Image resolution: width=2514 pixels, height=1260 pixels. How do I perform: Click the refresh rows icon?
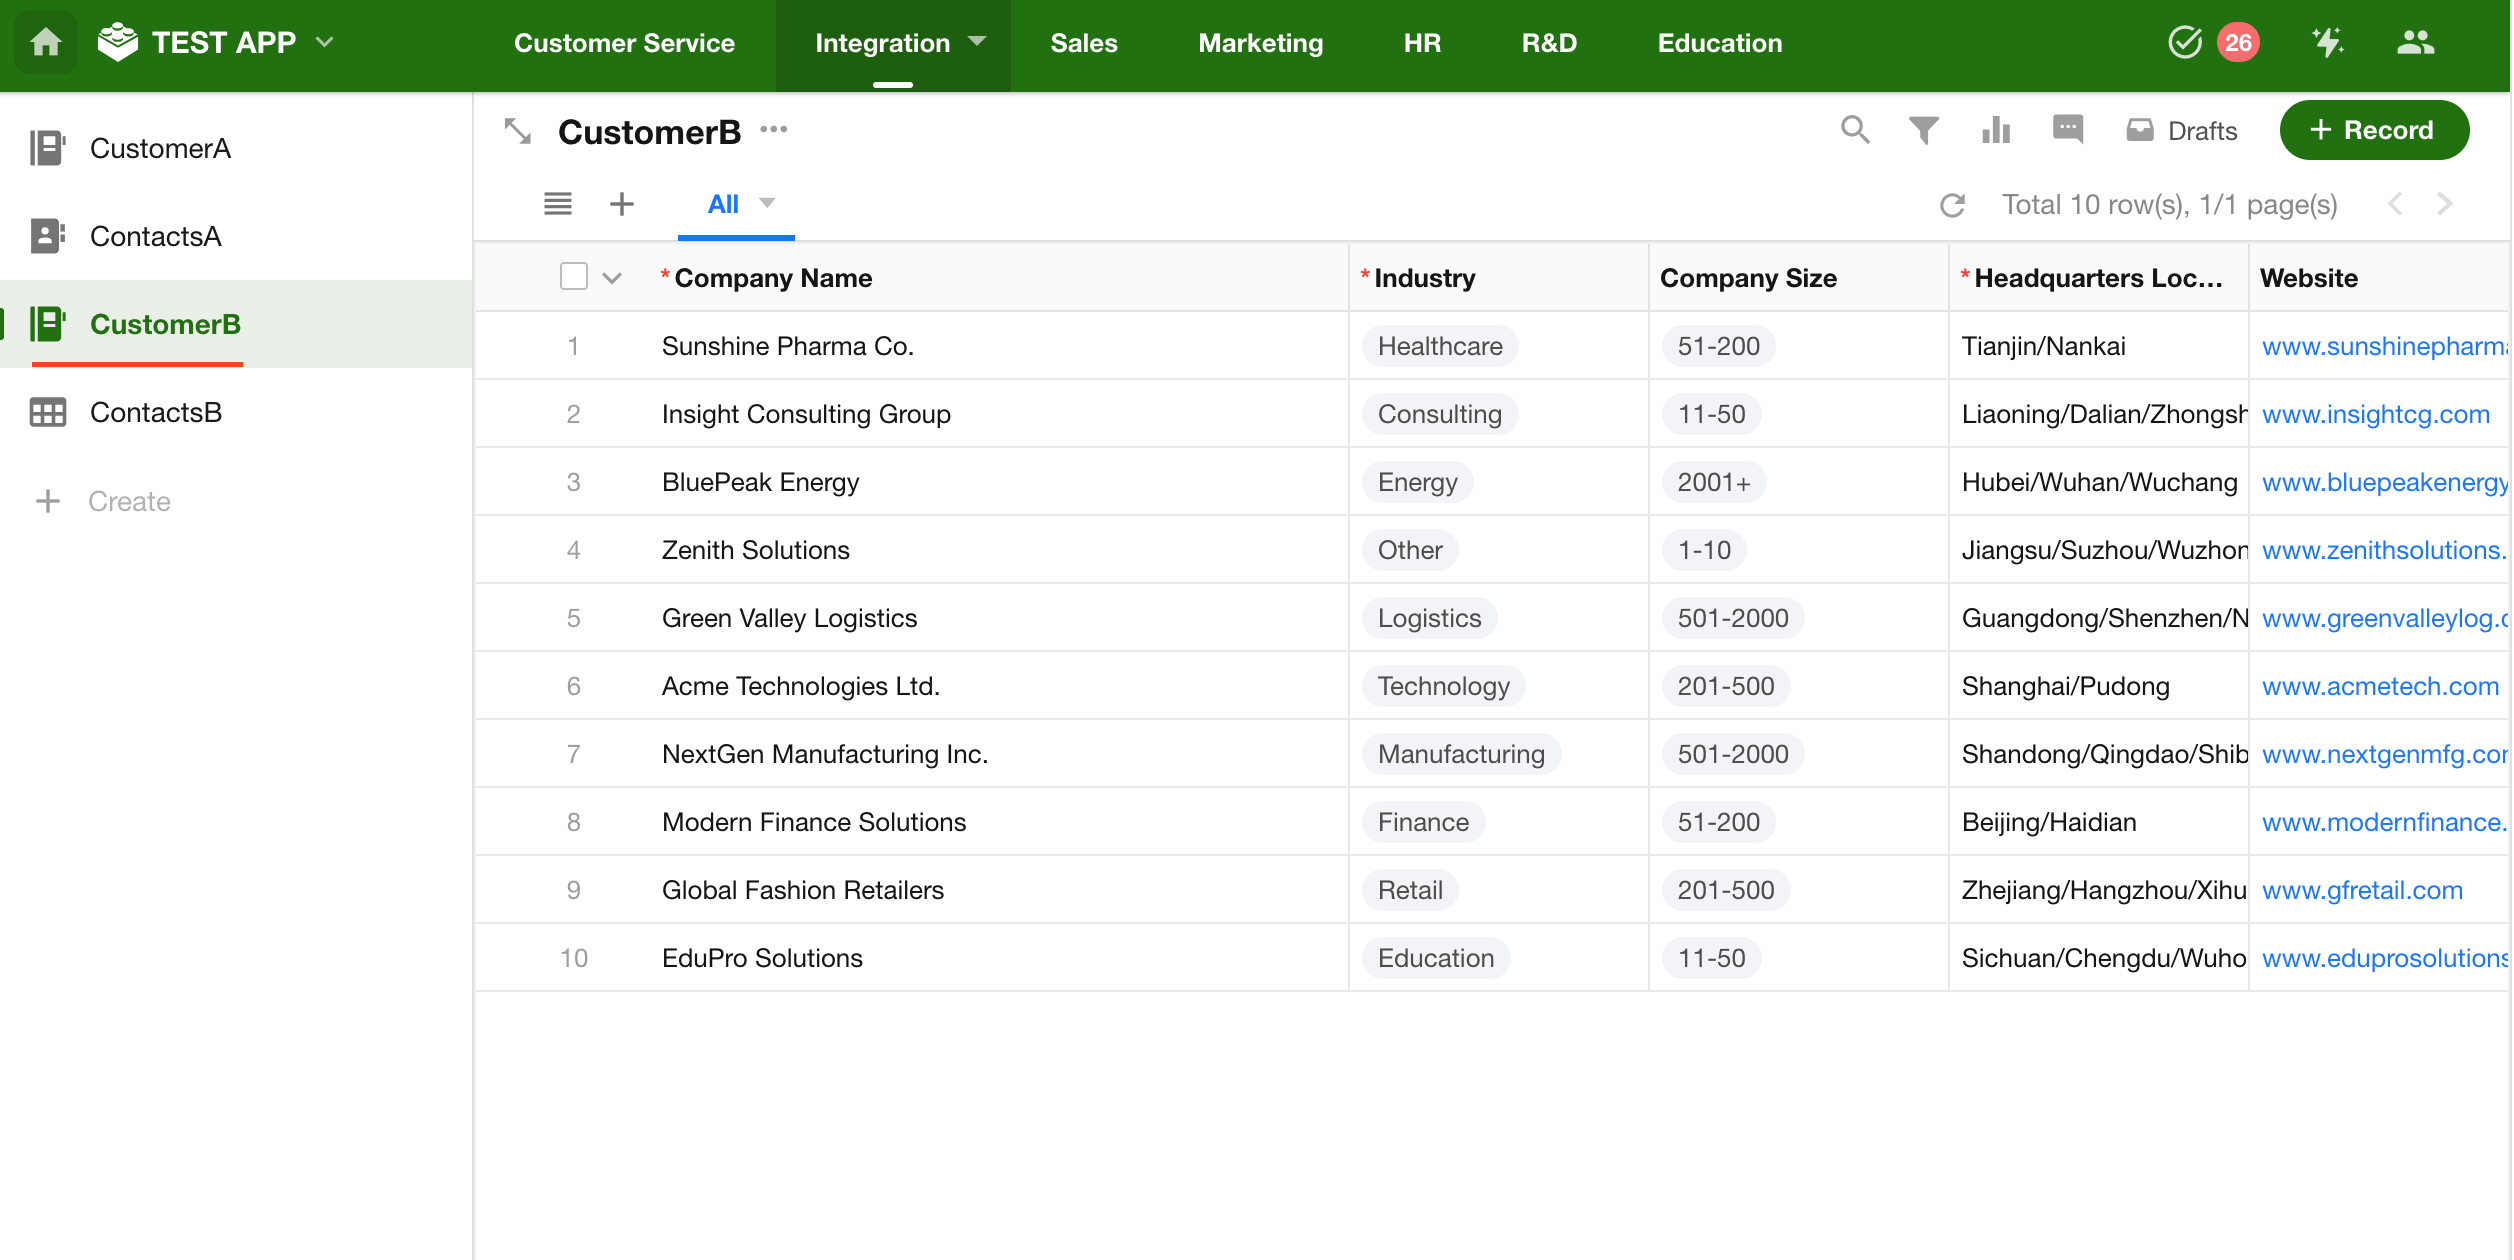click(1952, 205)
